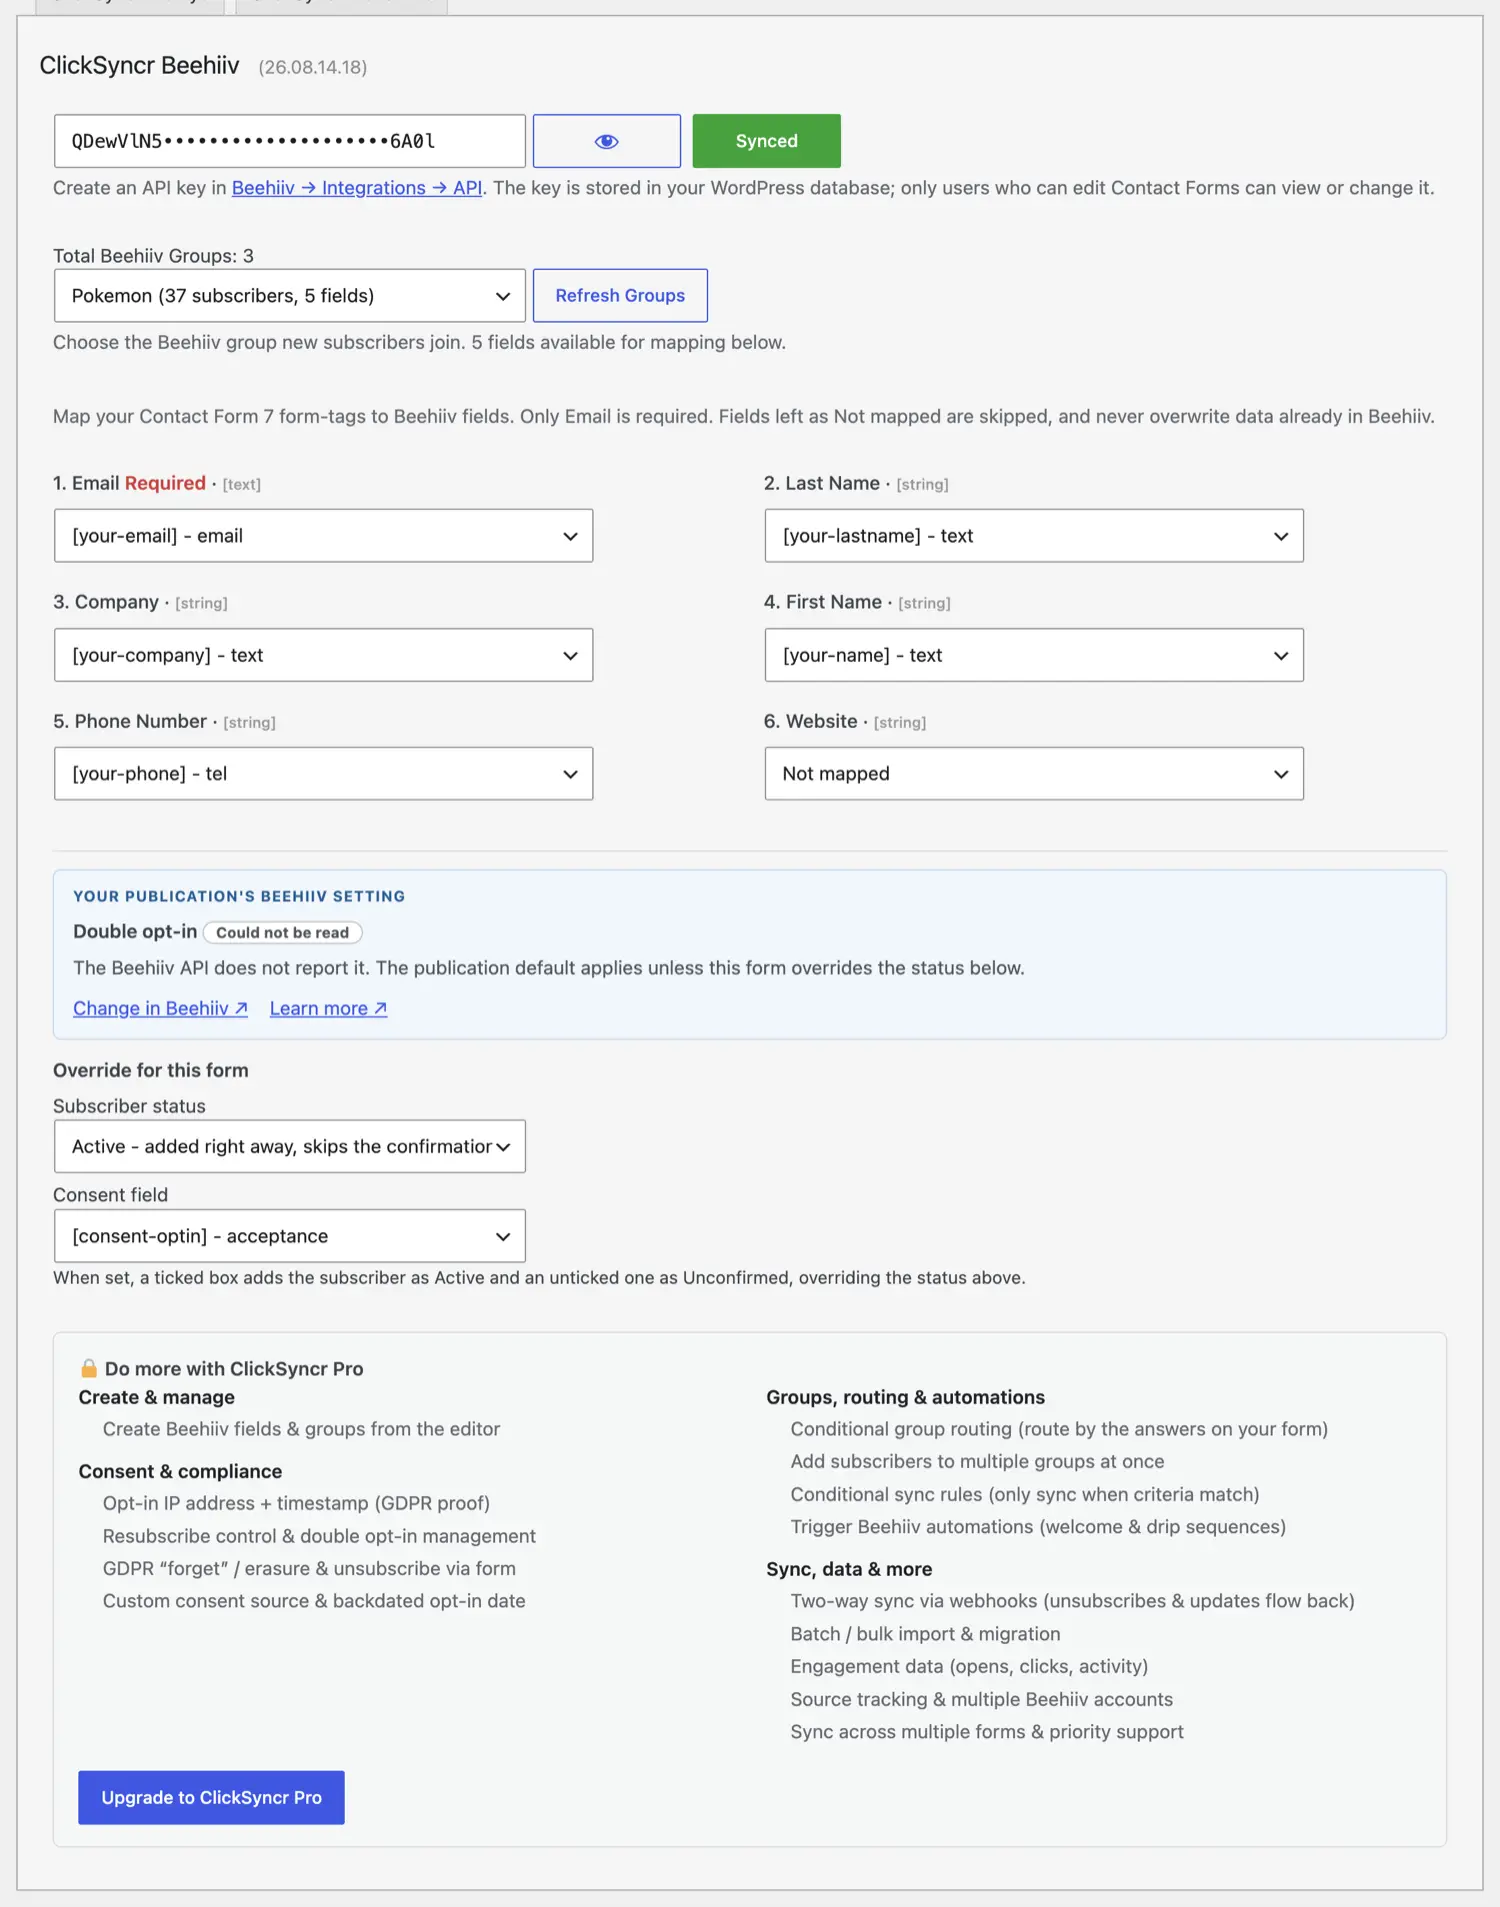The height and width of the screenshot is (1907, 1500).
Task: Toggle API key visibility with eye button
Action: point(606,141)
